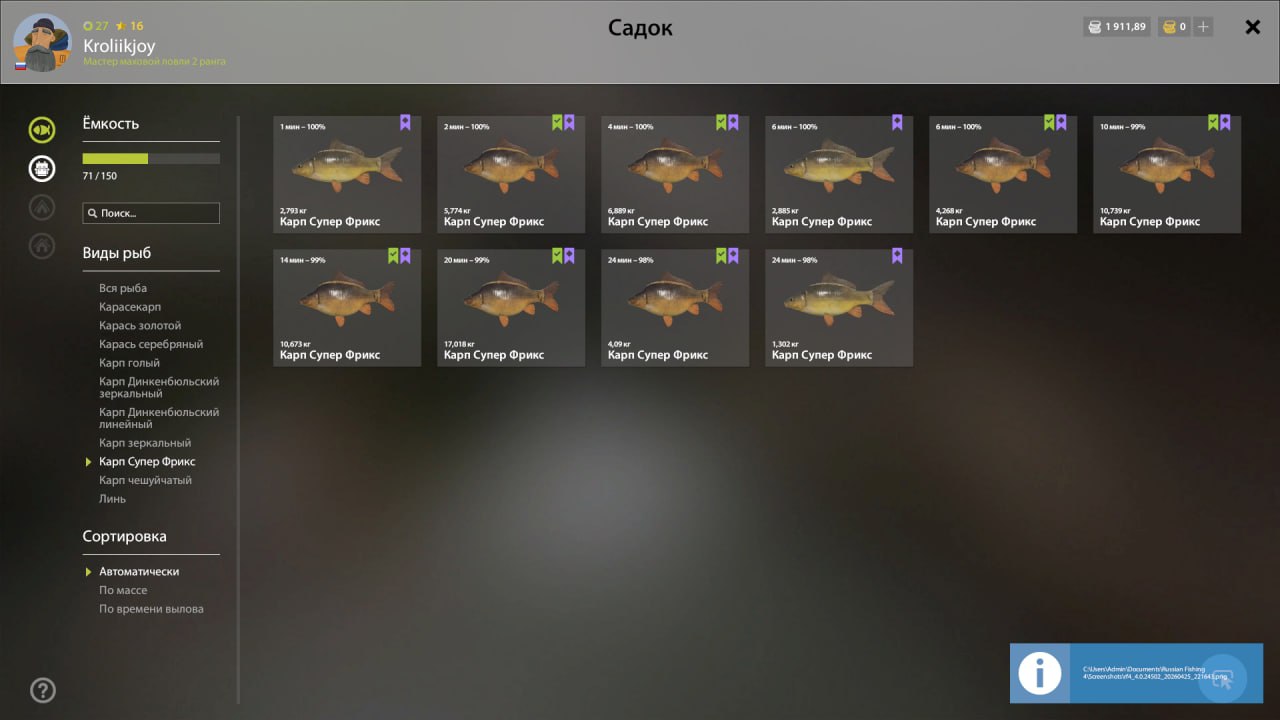Click the tent camp icon in sidebar
Screen dimensions: 1280x720
click(42, 207)
